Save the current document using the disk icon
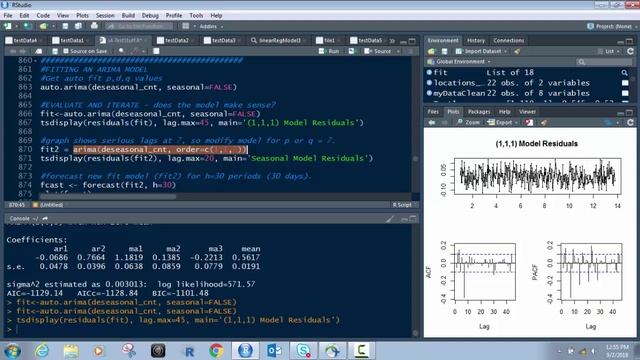The width and height of the screenshot is (640, 360). click(65, 26)
